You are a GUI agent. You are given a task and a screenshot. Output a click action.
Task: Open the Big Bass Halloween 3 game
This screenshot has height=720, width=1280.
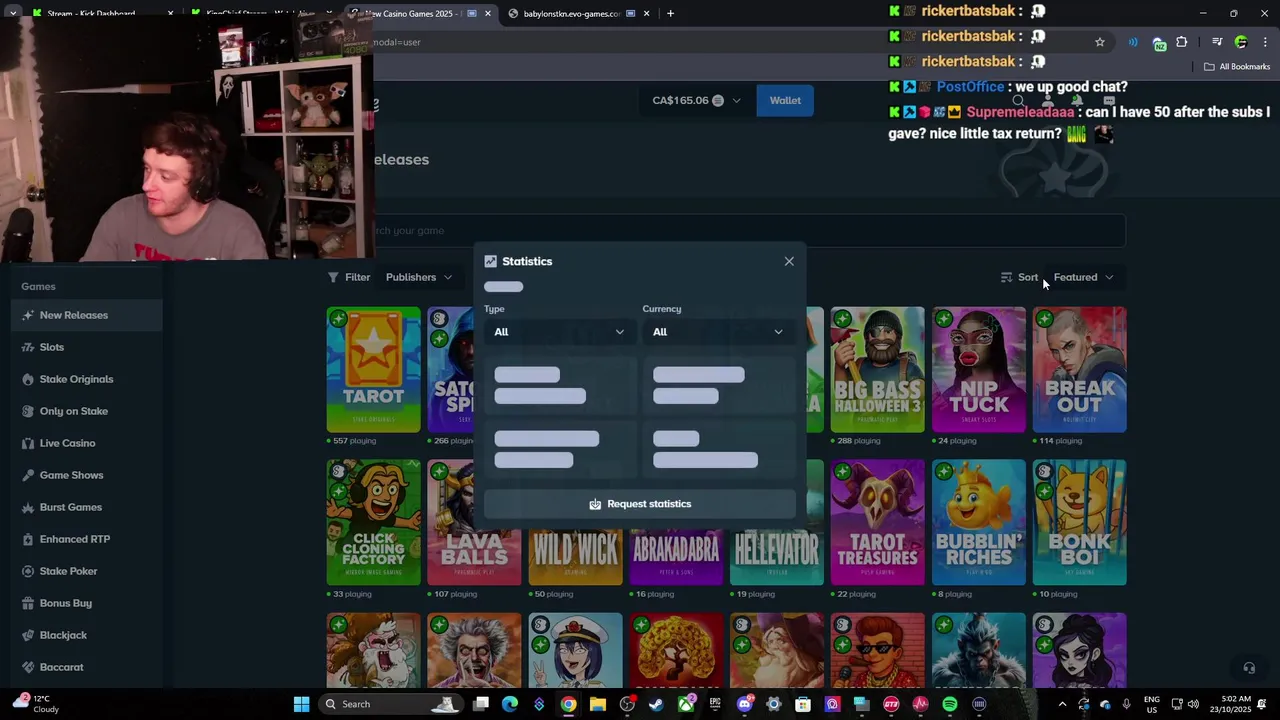[x=878, y=370]
